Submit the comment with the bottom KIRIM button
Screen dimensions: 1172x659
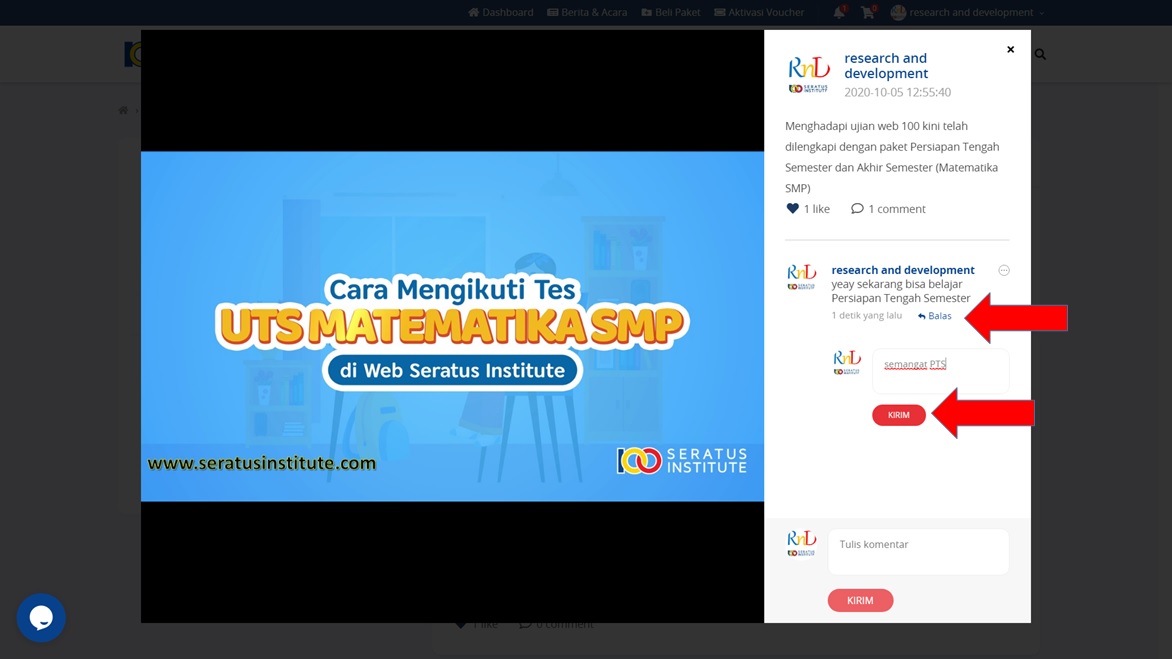(860, 600)
